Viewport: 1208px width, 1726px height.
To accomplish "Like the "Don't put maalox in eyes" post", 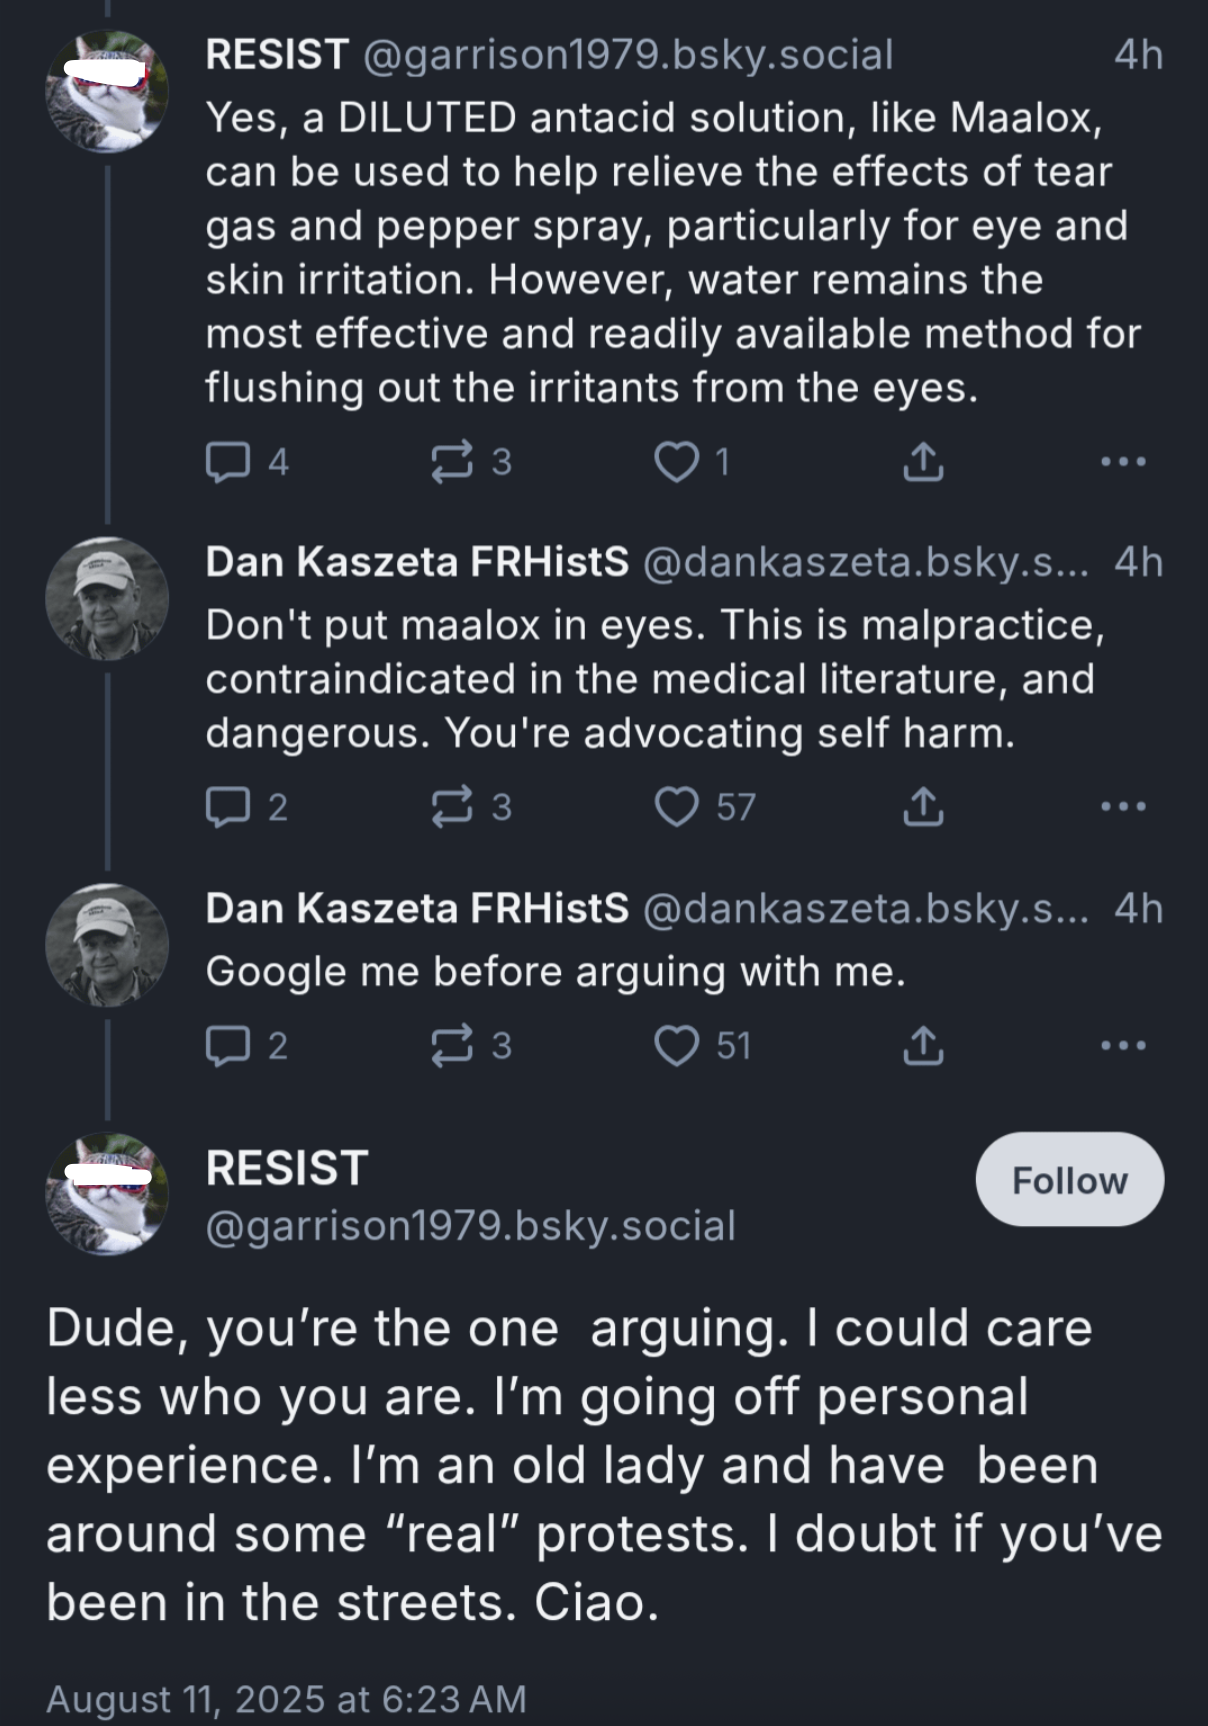I will (x=676, y=807).
